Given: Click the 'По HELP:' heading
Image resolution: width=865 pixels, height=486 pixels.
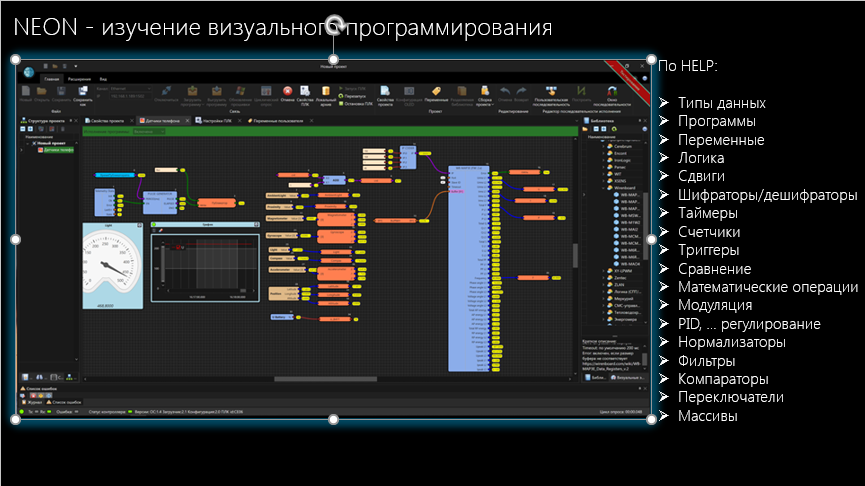Looking at the screenshot, I should tap(688, 66).
